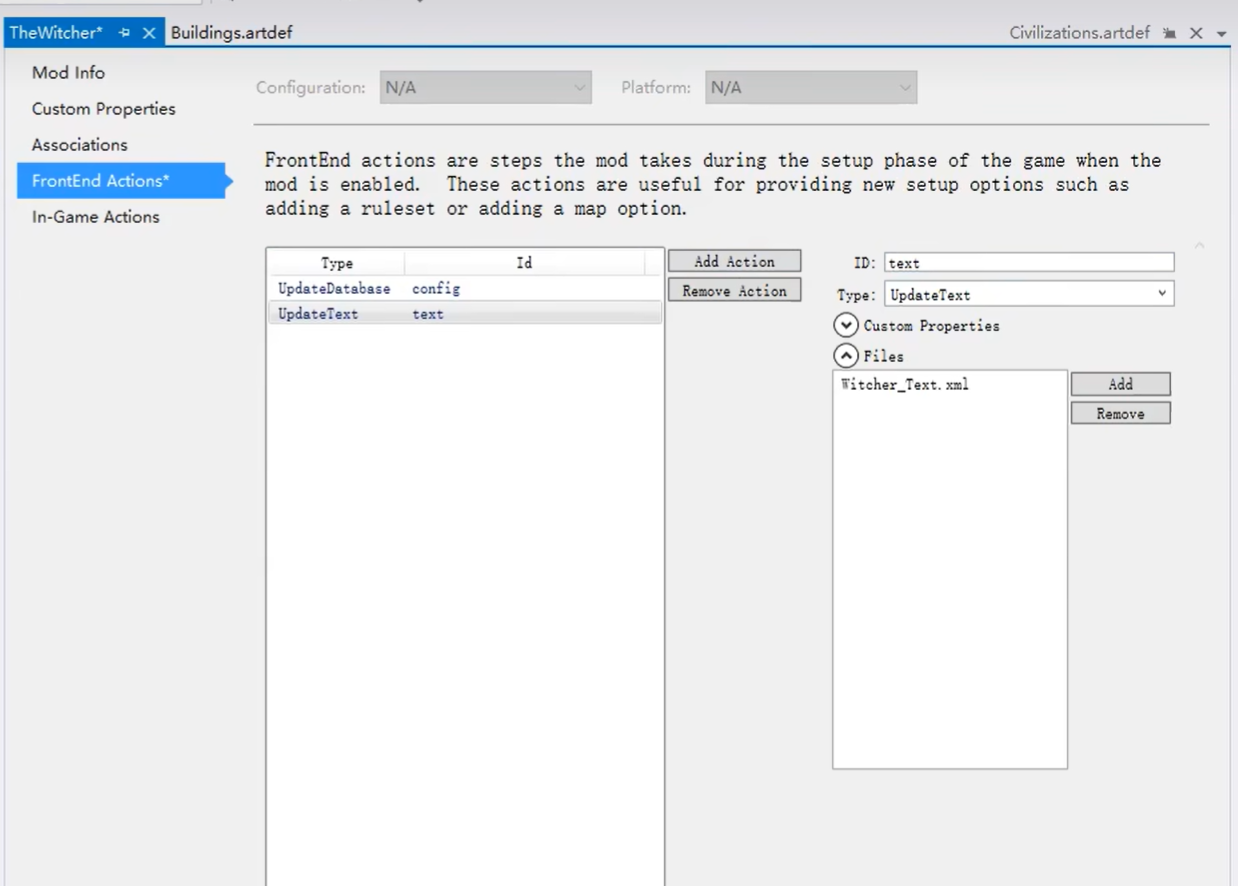Expand the Custom Properties section chevron

point(846,326)
